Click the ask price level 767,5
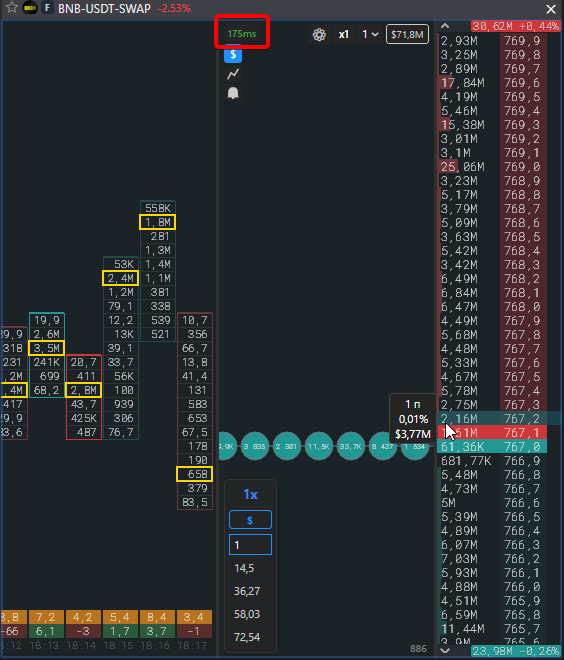Image resolution: width=564 pixels, height=660 pixels. [522, 377]
